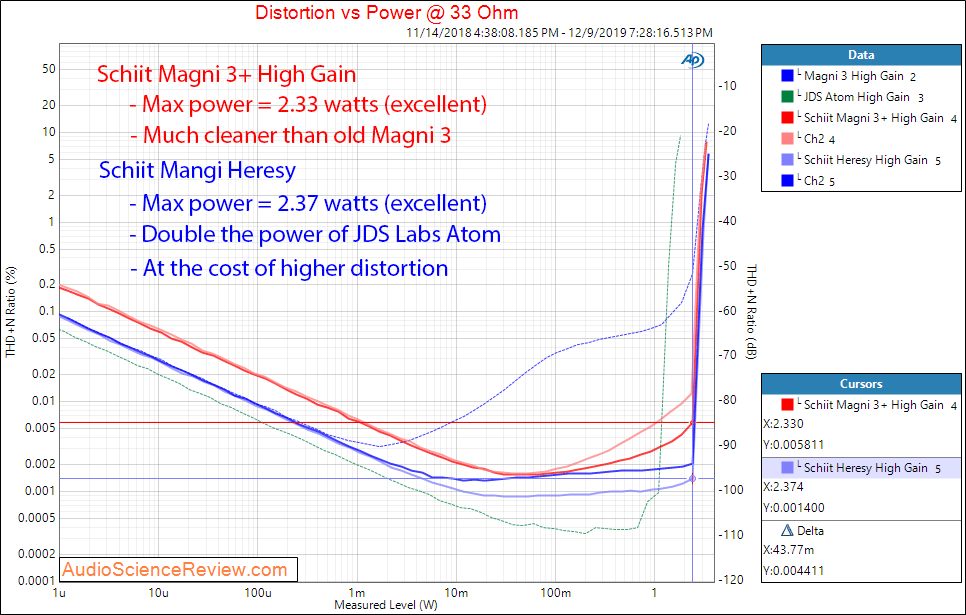Click the delta value 'Y:0.004411'
The image size is (966, 615).
click(x=794, y=571)
